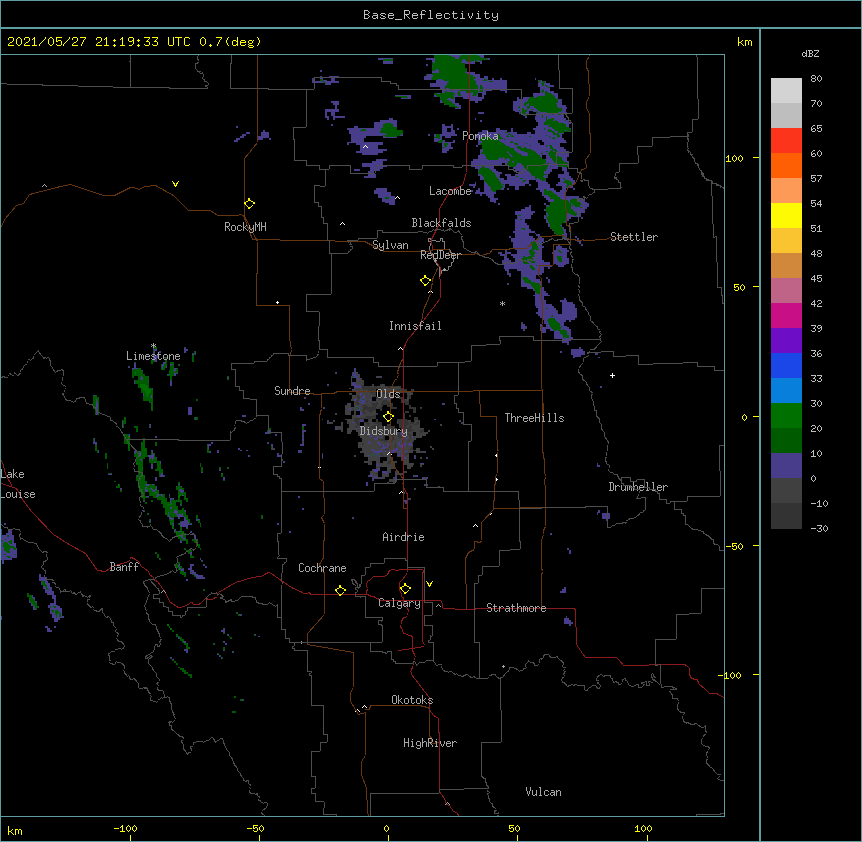Pick the bright yellow swatch in dBZ legend
Image resolution: width=862 pixels, height=842 pixels.
tap(786, 215)
